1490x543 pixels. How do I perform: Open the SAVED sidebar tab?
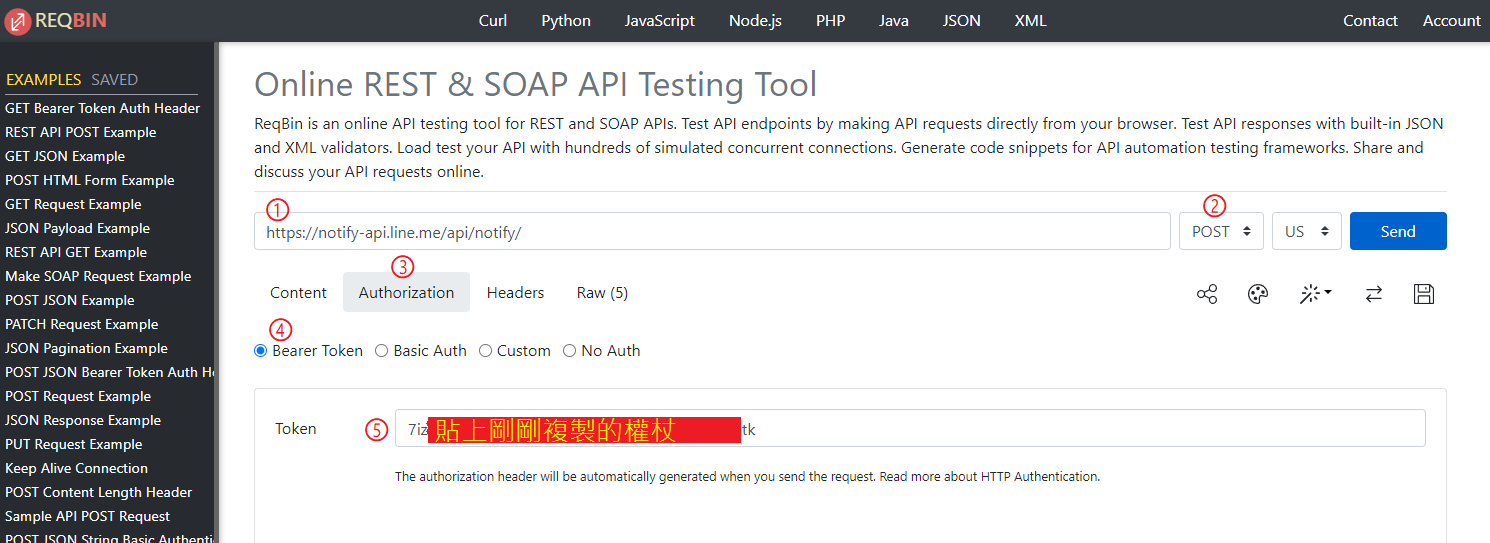pyautogui.click(x=115, y=80)
